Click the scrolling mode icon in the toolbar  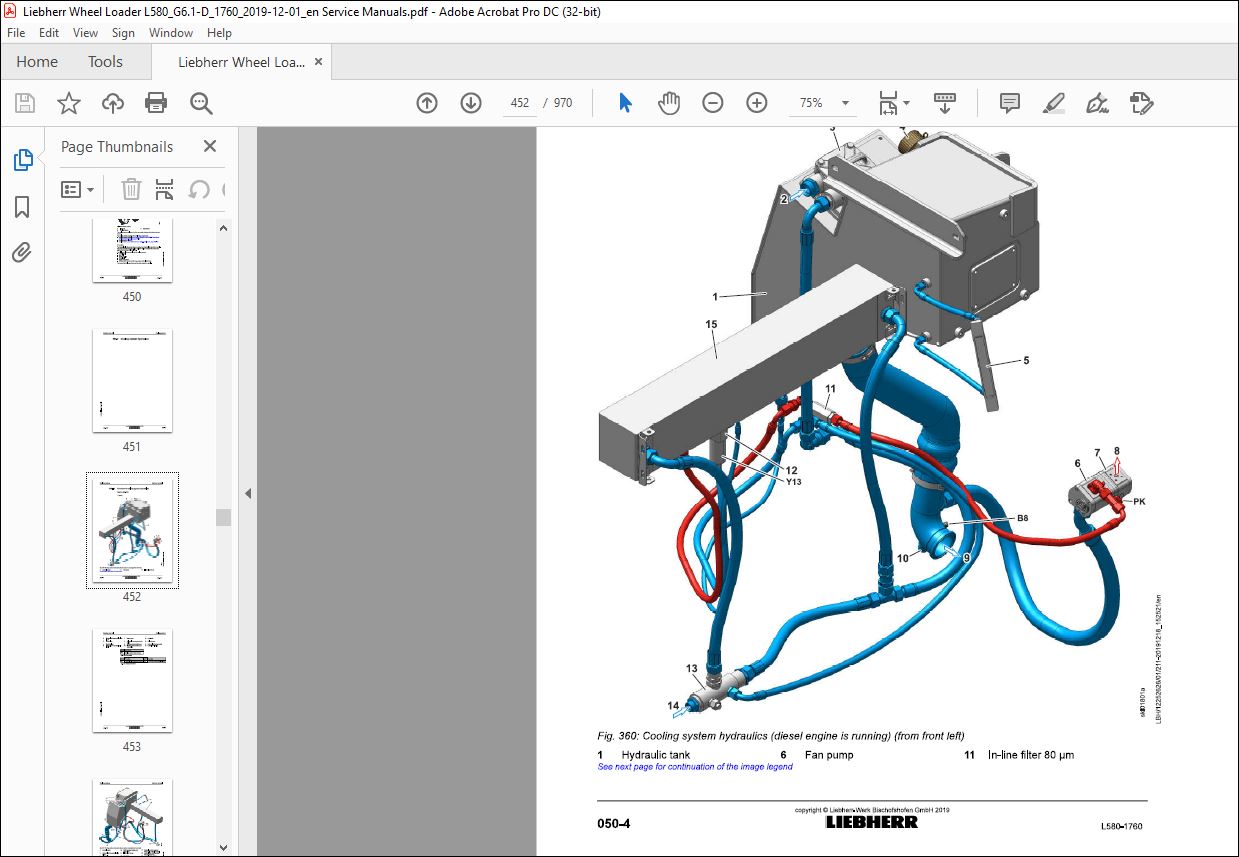click(x=945, y=103)
